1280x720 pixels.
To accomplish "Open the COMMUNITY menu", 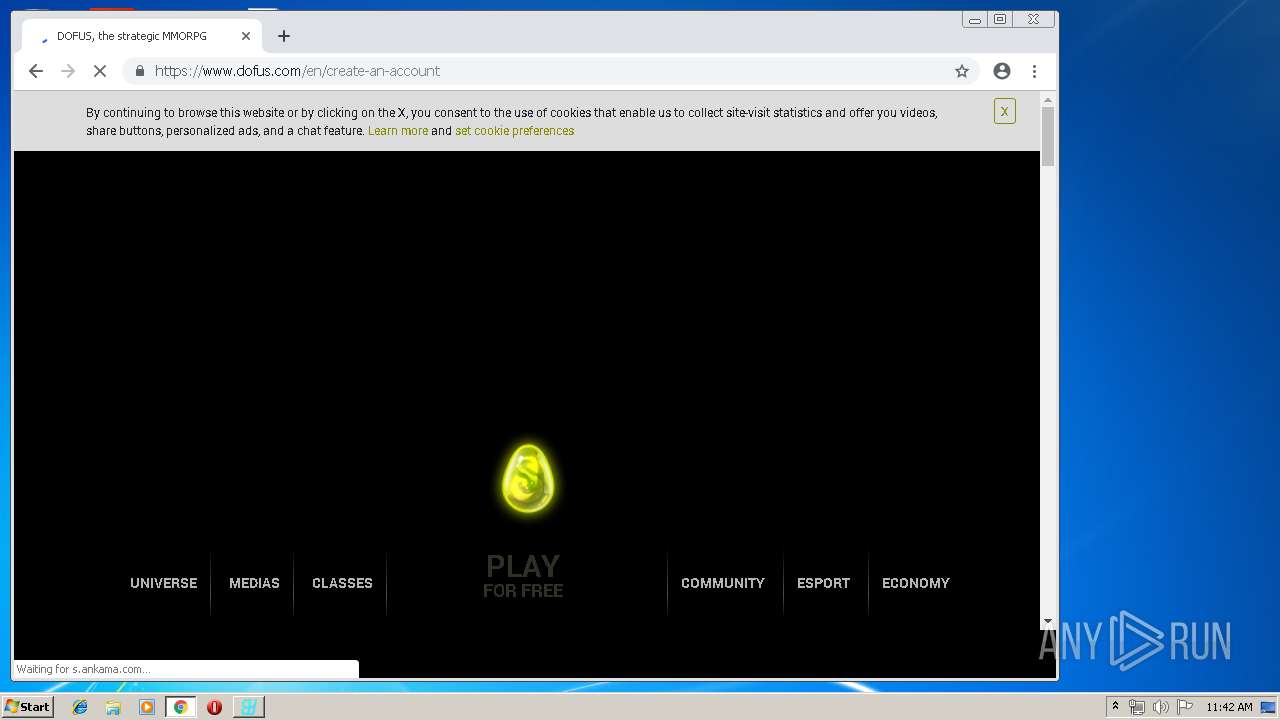I will pyautogui.click(x=723, y=583).
